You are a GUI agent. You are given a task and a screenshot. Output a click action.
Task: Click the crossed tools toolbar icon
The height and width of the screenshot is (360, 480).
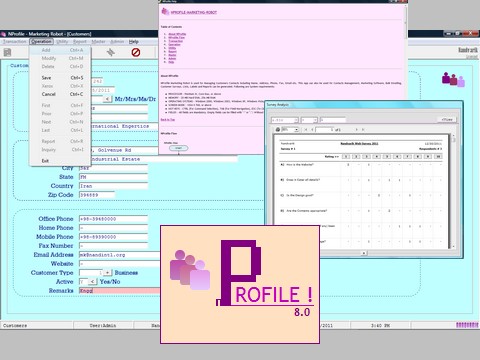111,52
